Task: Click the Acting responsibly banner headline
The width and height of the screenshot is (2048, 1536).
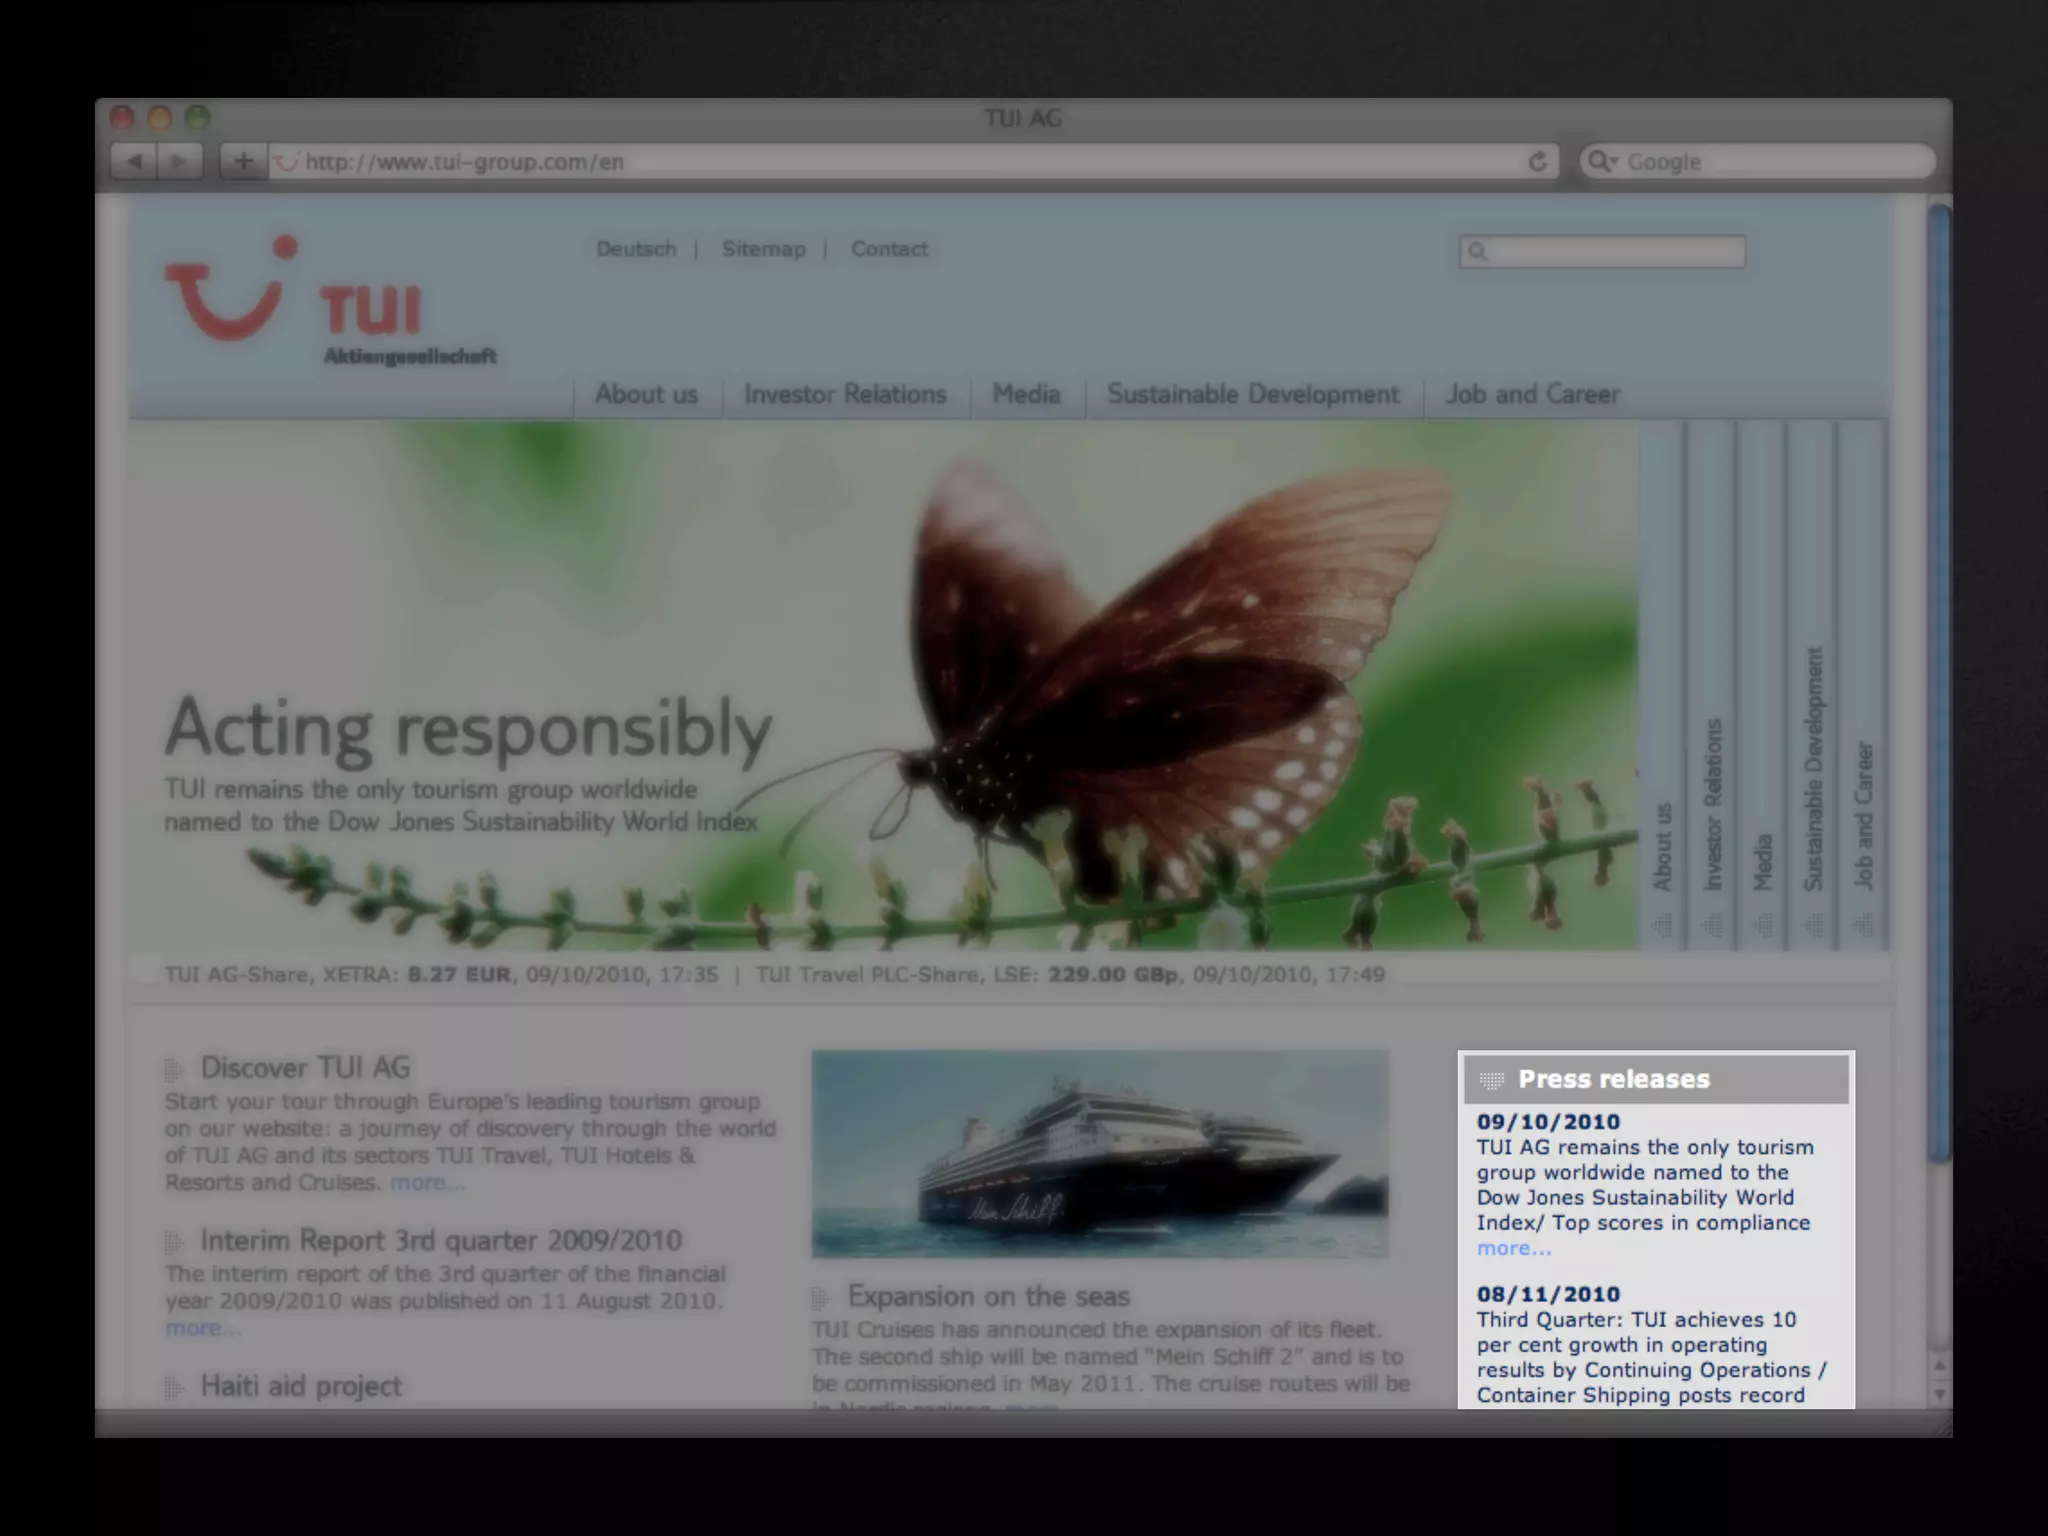Action: coord(469,730)
